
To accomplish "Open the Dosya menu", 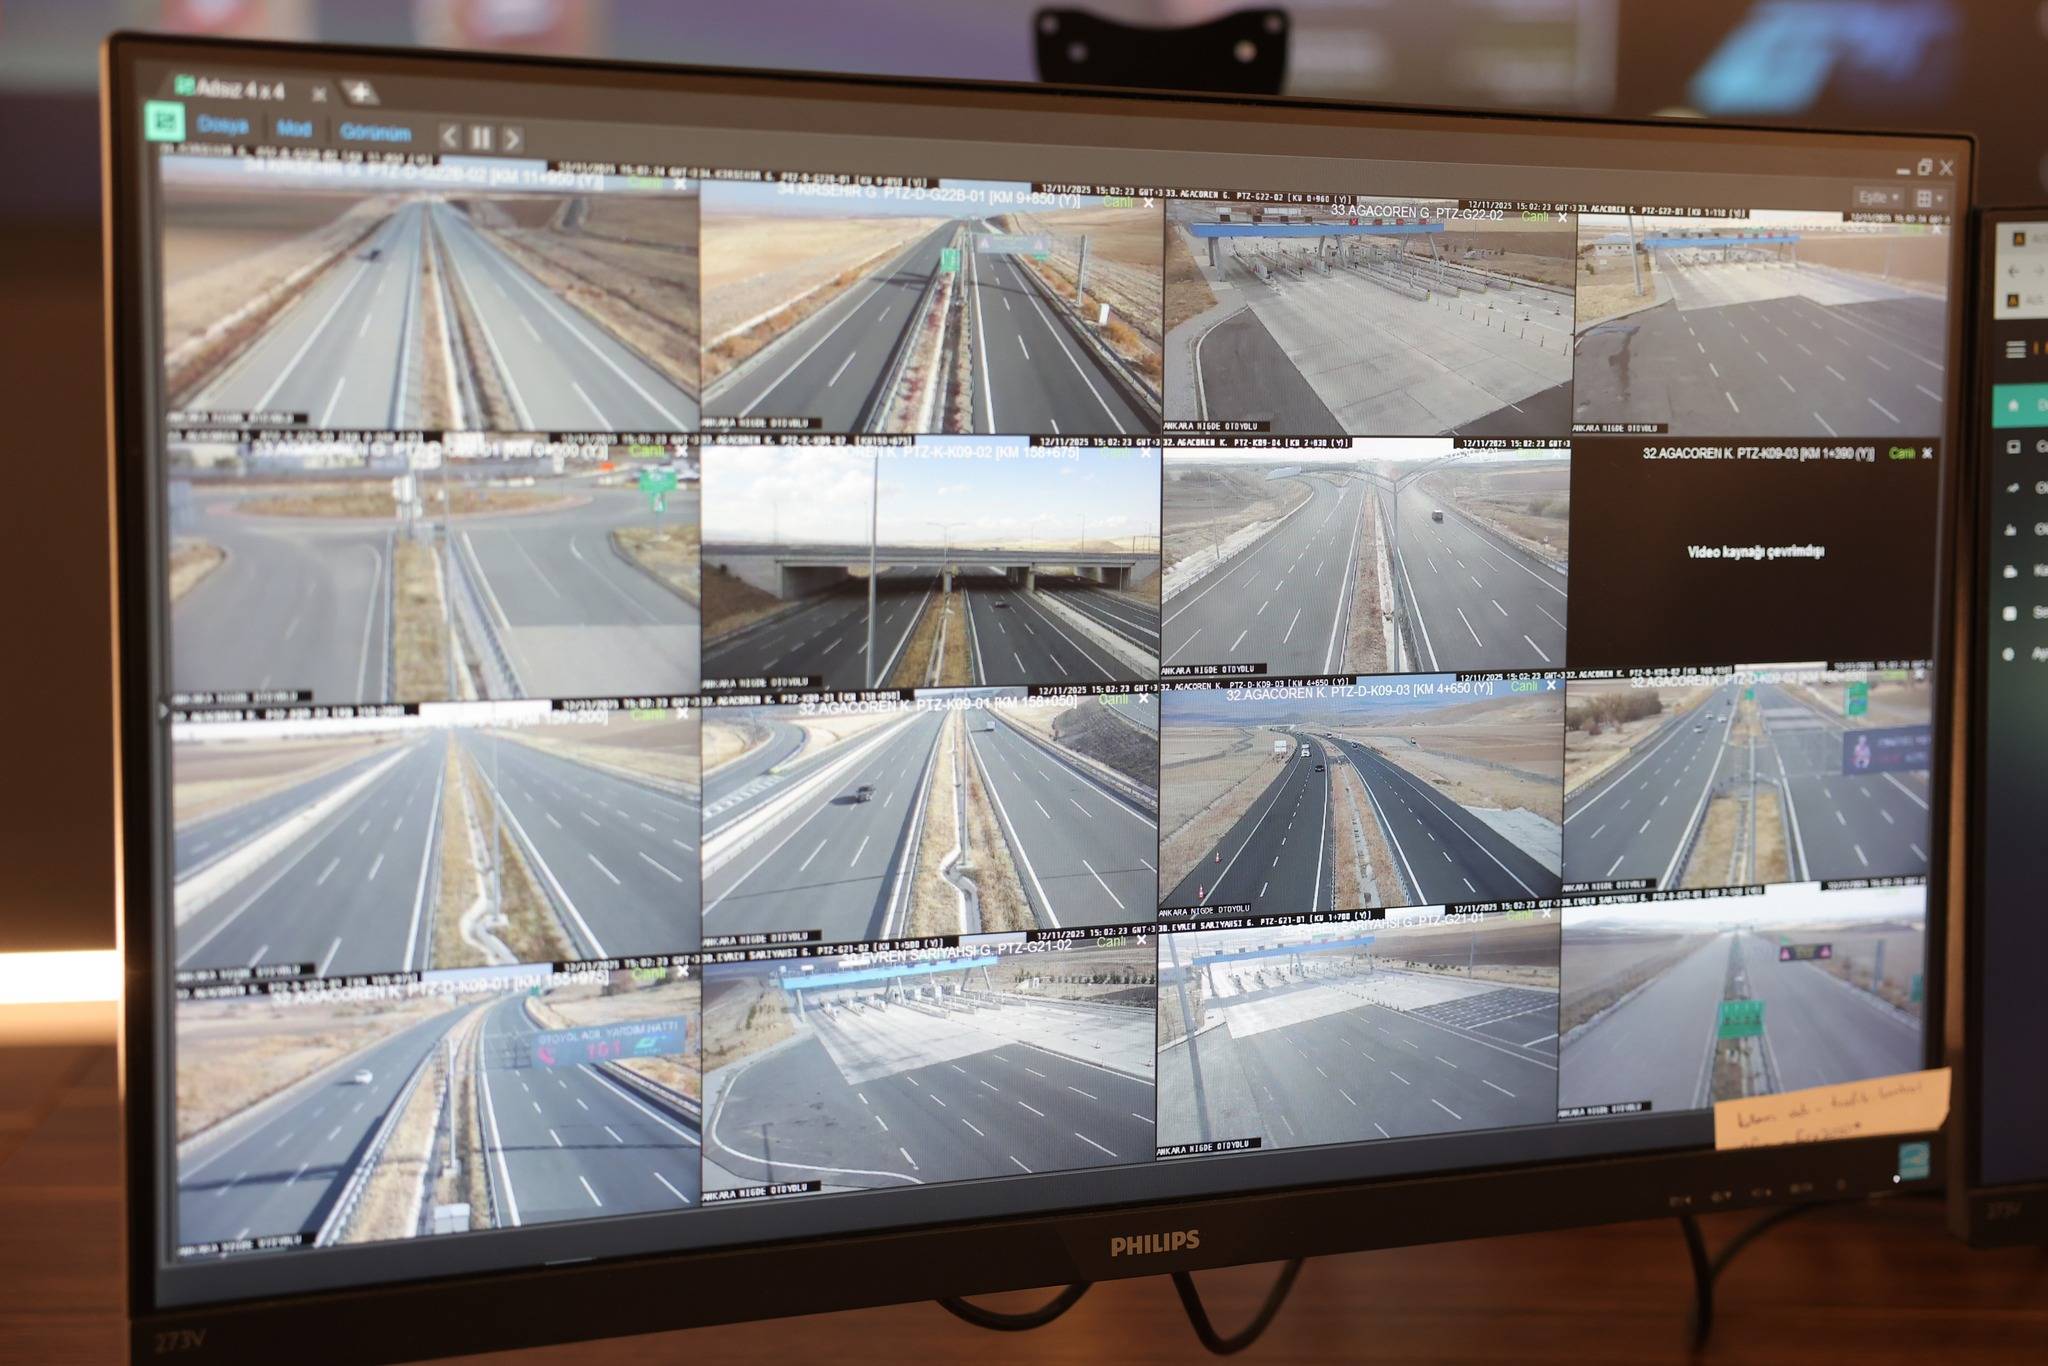I will pos(223,126).
